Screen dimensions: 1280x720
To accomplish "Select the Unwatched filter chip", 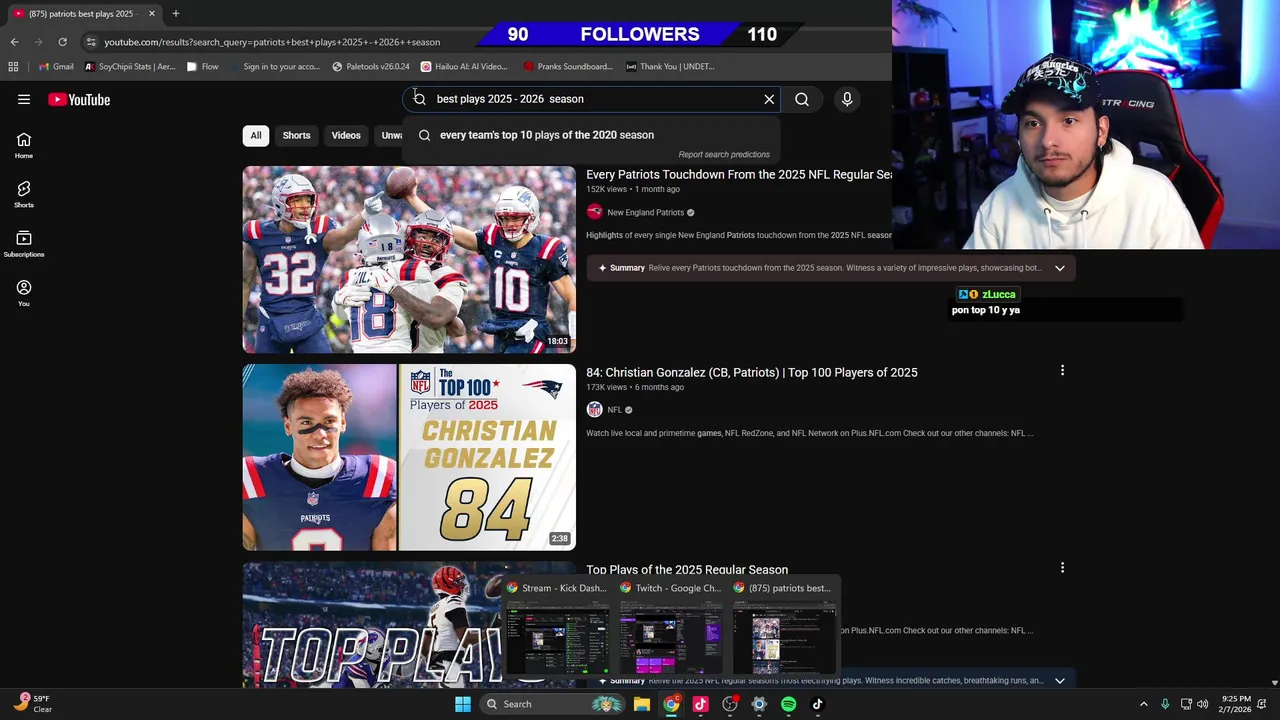I will pos(390,135).
